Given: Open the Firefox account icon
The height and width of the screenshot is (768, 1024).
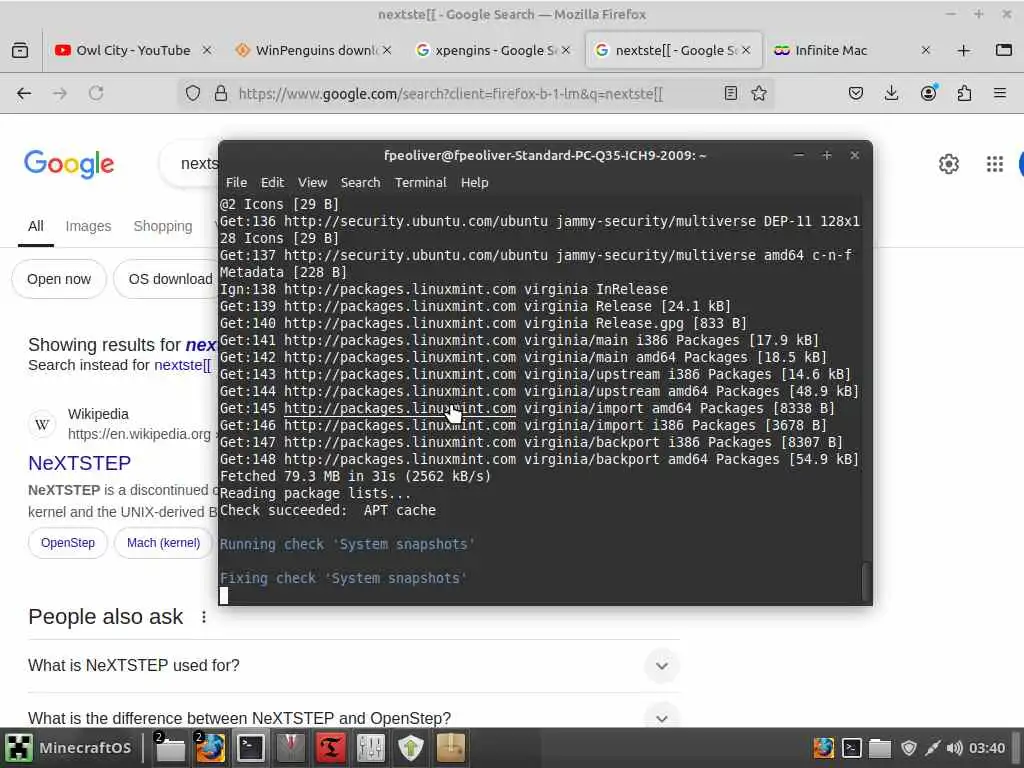Looking at the screenshot, I should 928,93.
